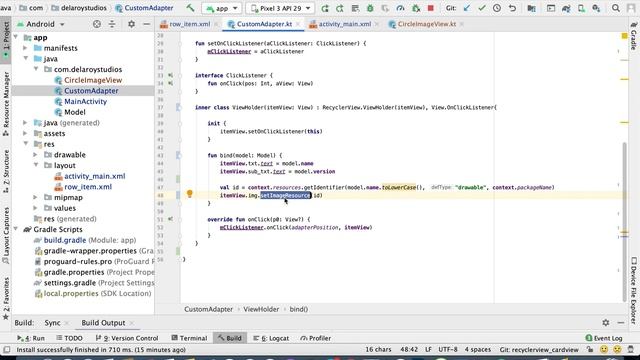Click Build panel settings gear
Viewport: 640px width, 360px height.
tap(606, 323)
